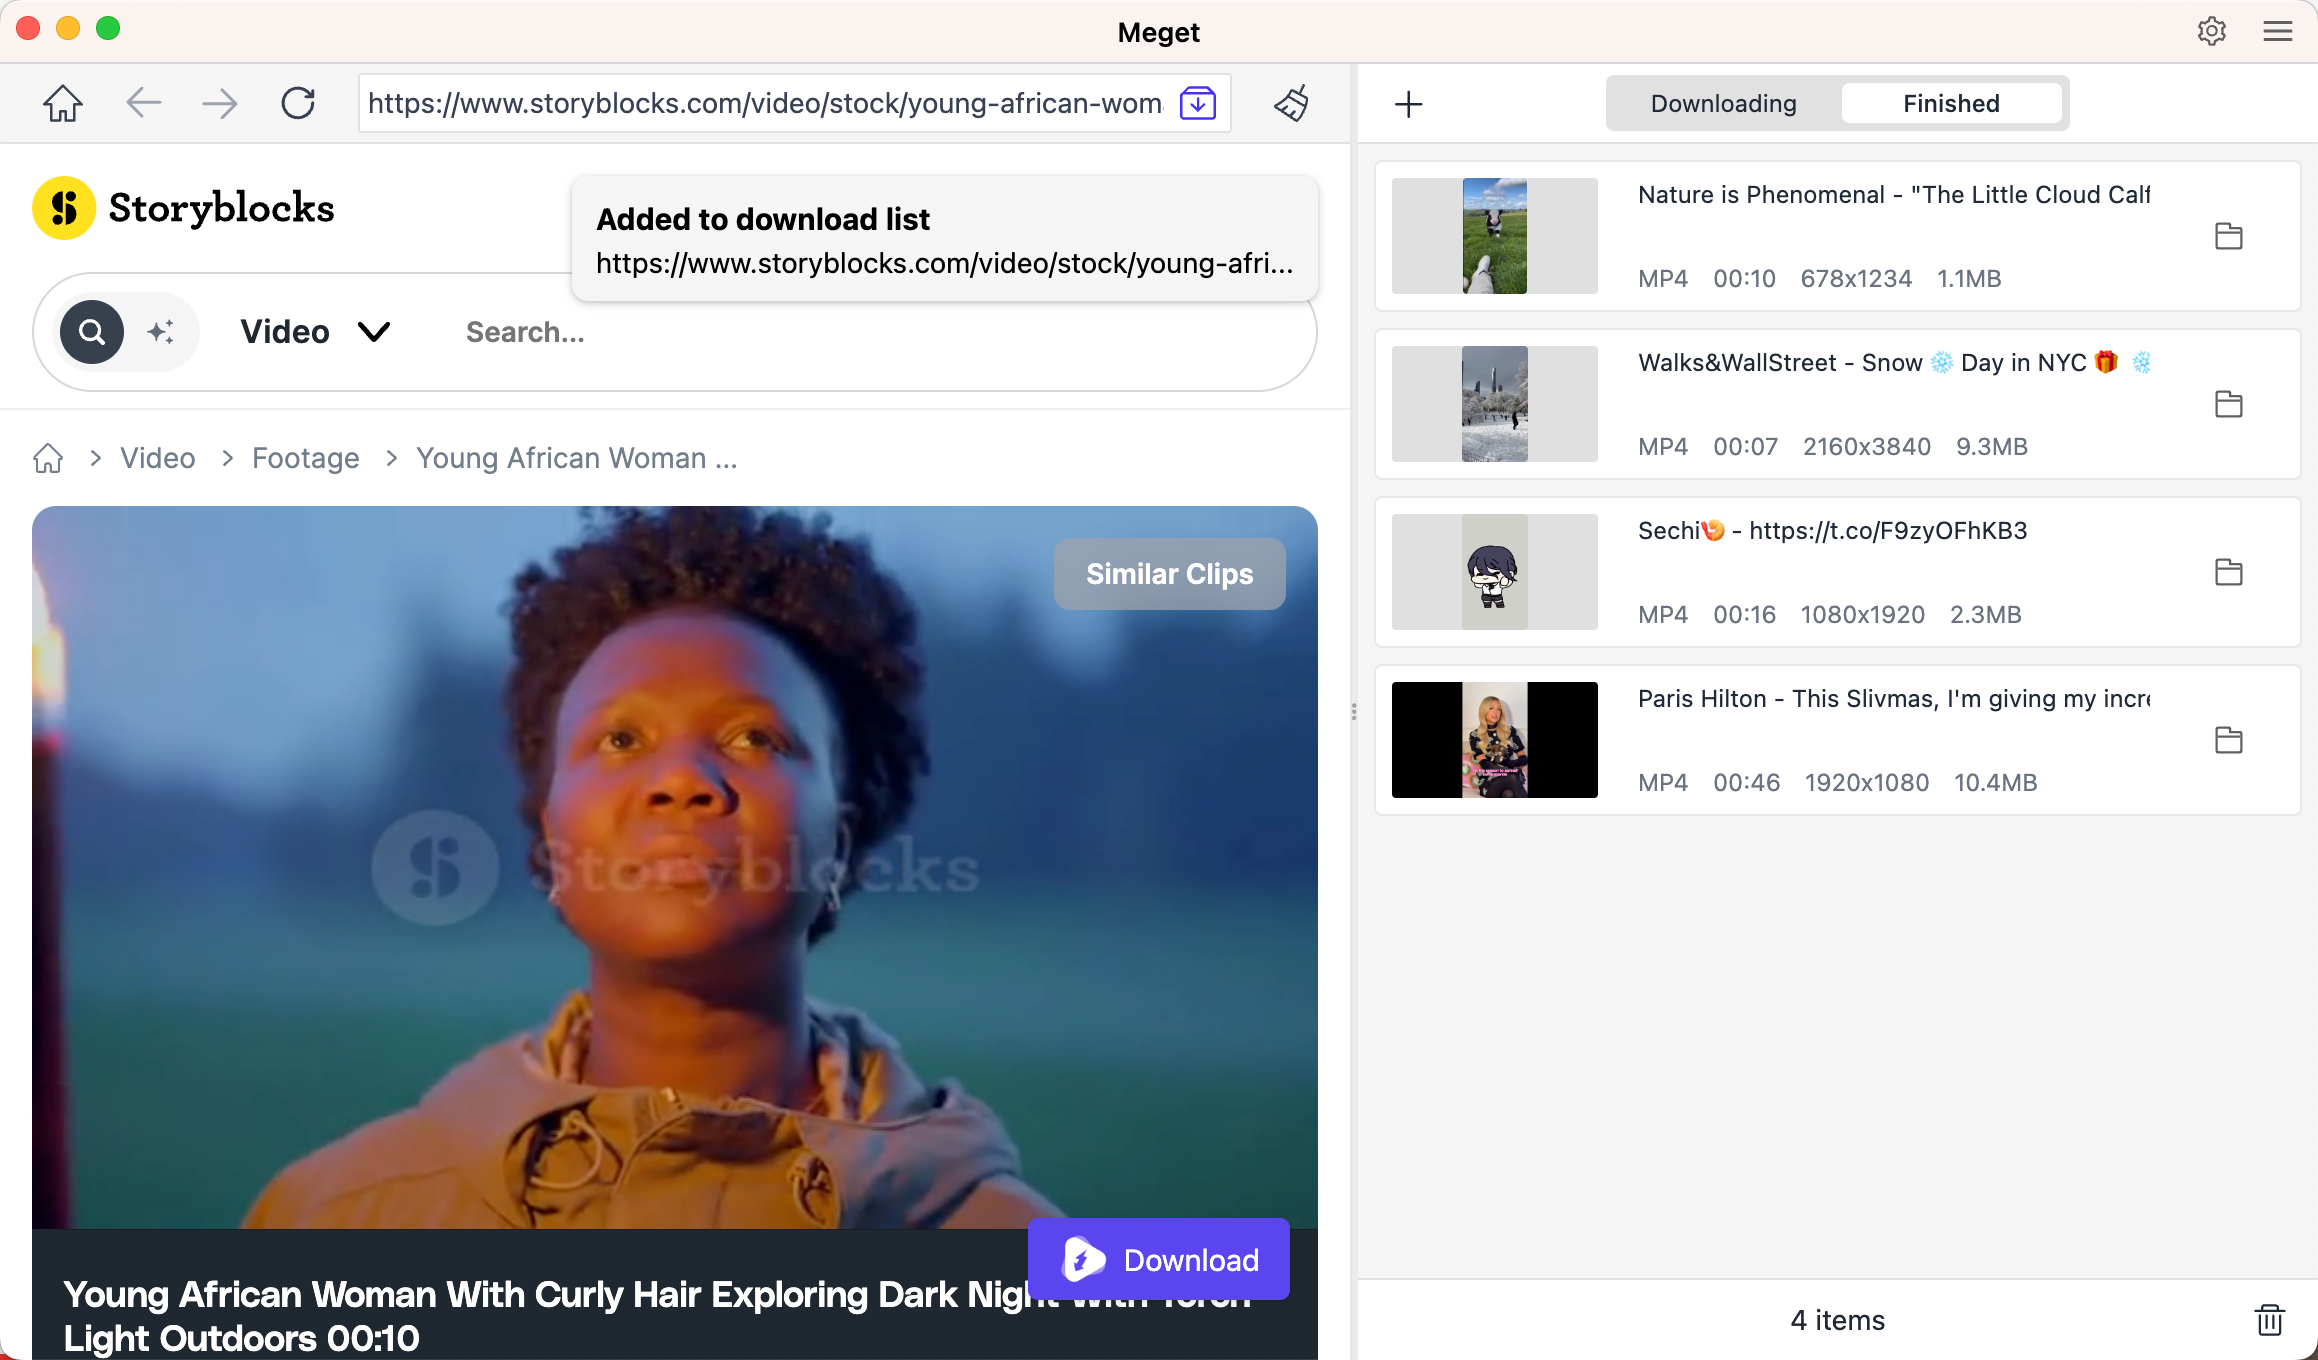Click the download icon in the URL bar
The image size is (2318, 1360).
point(1198,103)
